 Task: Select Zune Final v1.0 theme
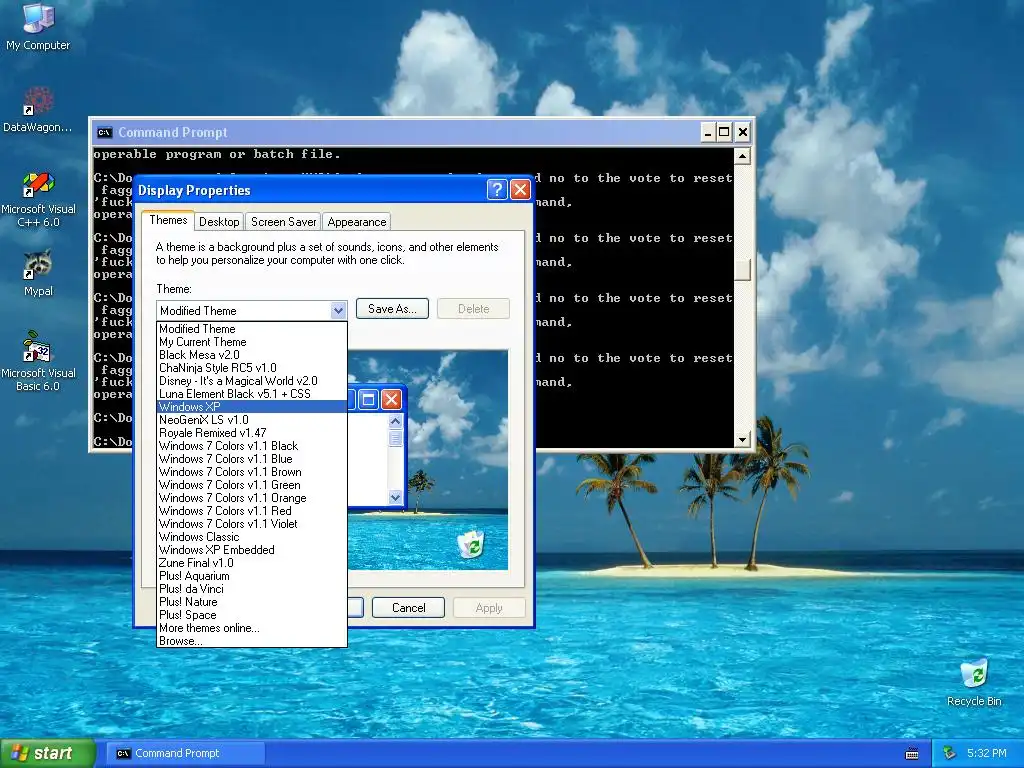pos(252,563)
